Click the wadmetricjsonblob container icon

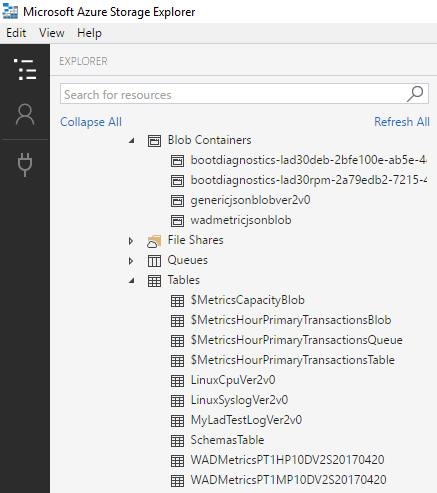pyautogui.click(x=177, y=221)
